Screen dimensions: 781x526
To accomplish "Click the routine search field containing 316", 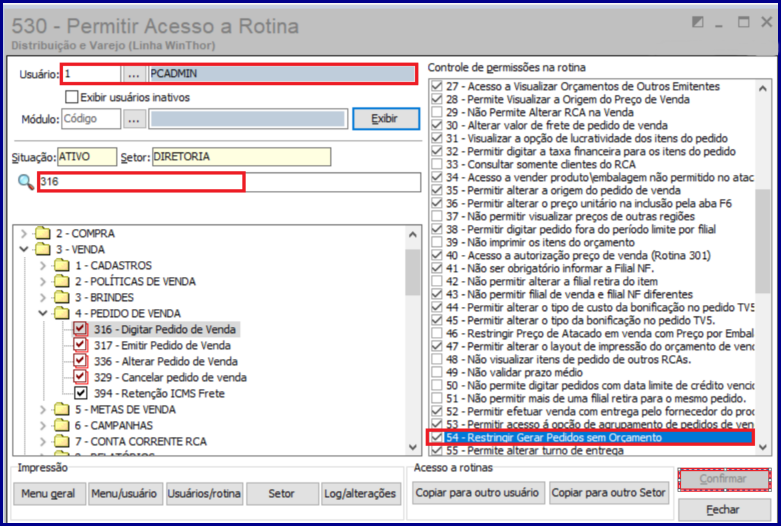I will pos(230,182).
